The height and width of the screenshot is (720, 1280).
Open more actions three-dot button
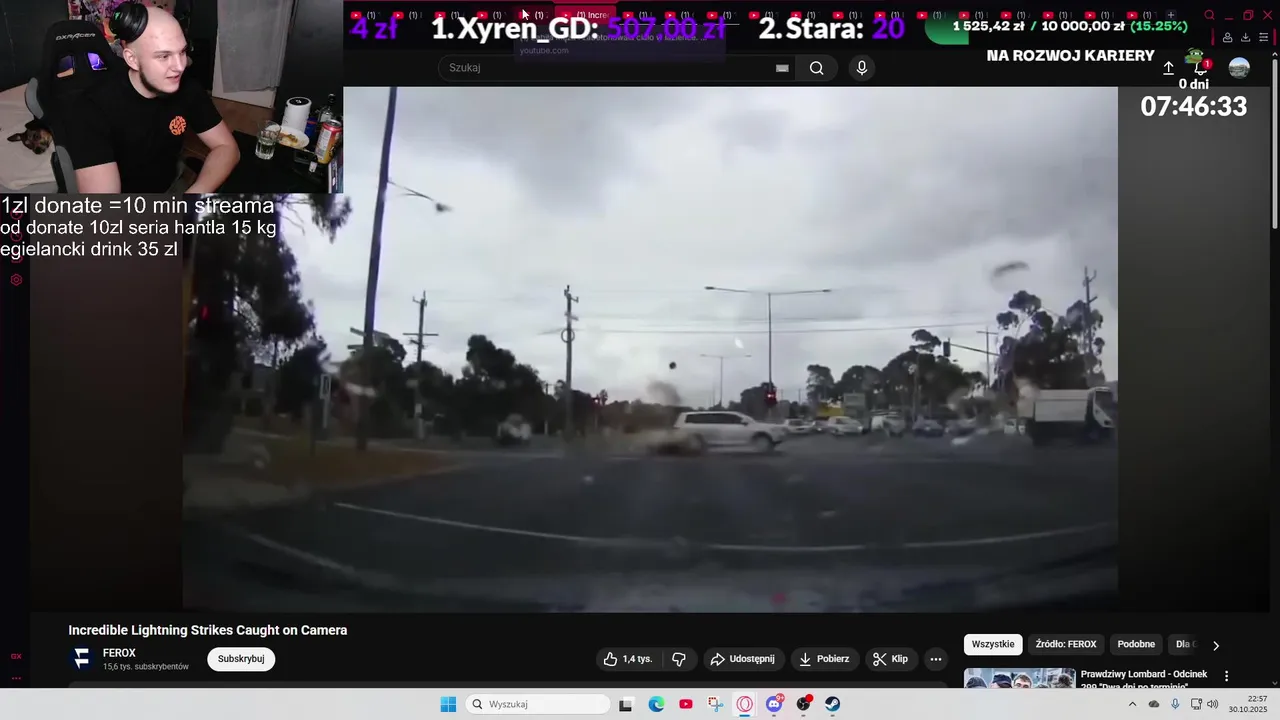tap(936, 659)
